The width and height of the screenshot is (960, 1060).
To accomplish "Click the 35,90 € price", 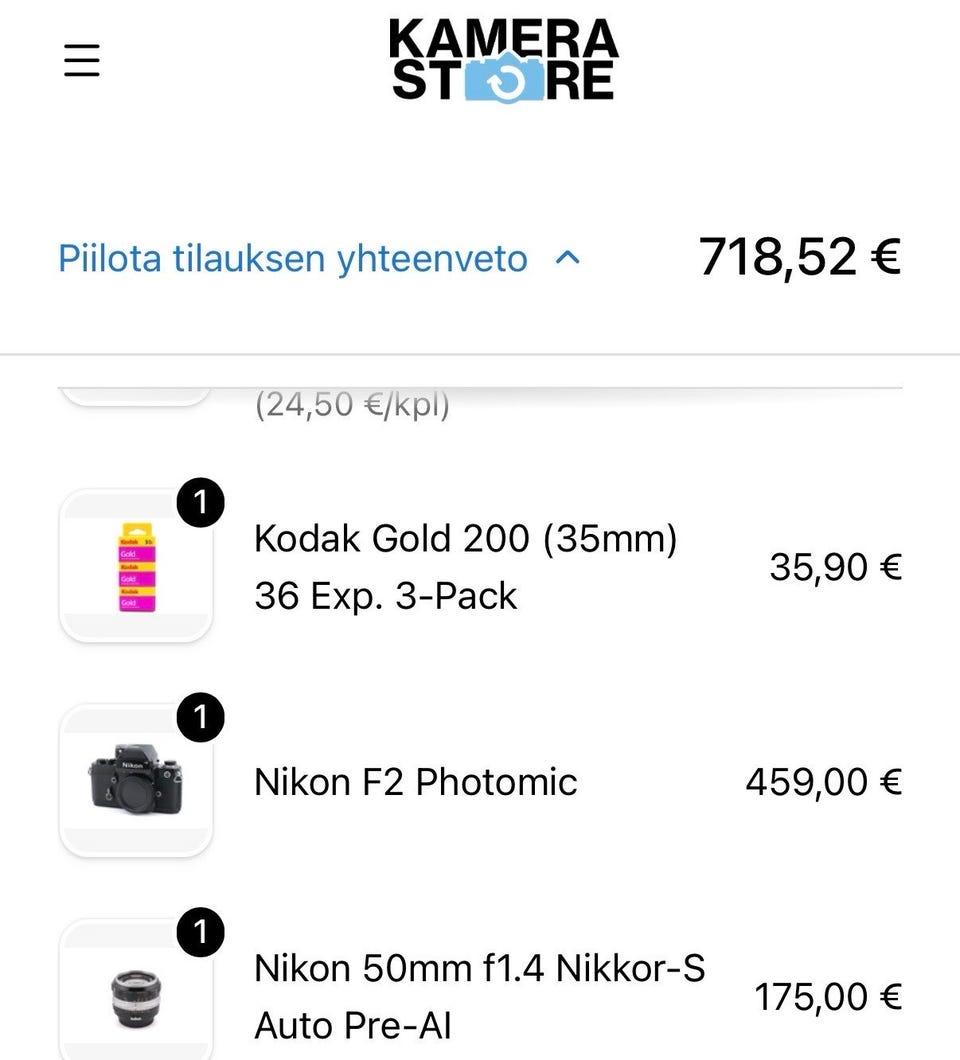I will 835,567.
